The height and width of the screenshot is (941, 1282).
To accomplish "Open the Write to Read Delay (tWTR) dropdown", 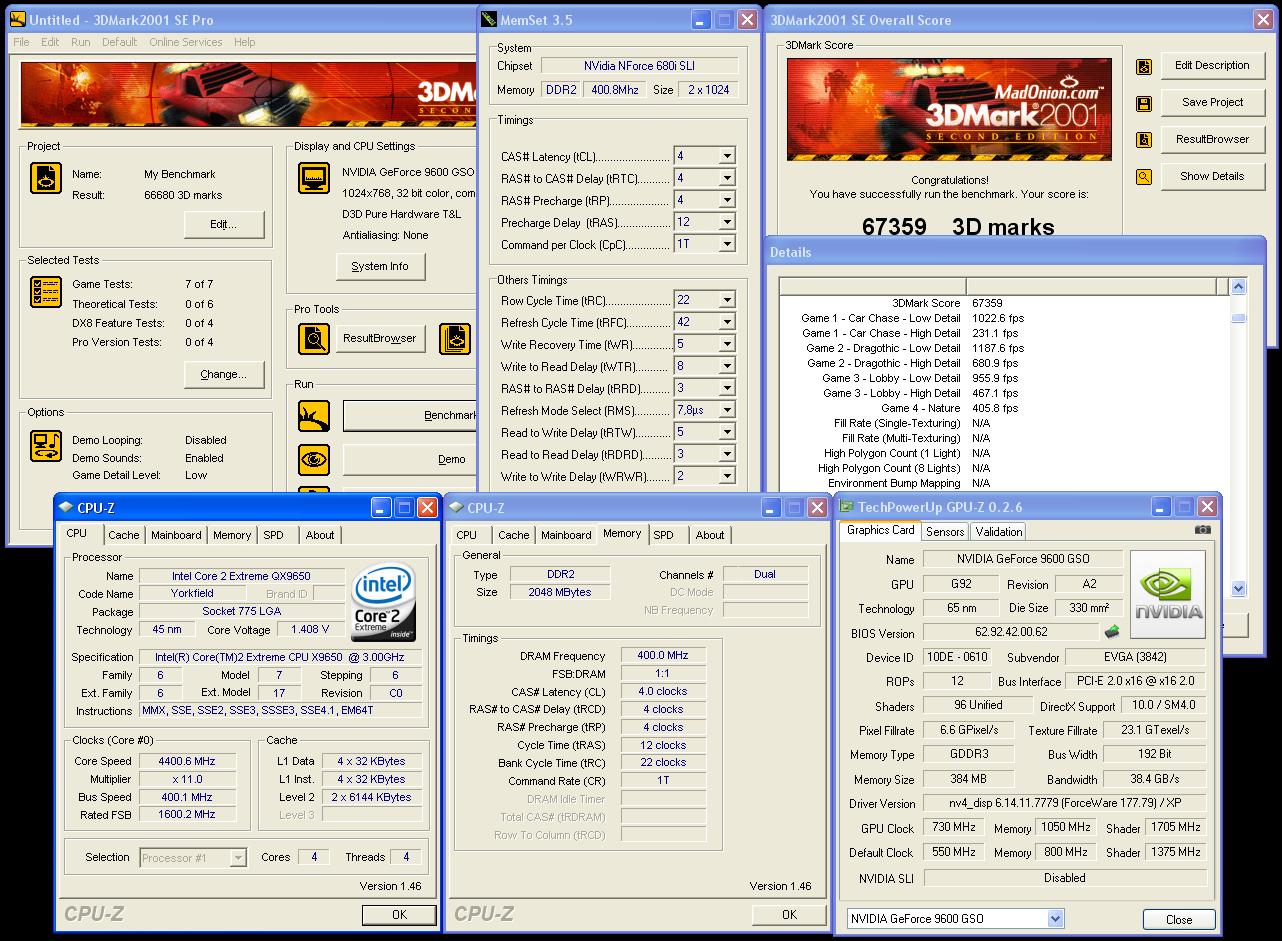I will (727, 366).
